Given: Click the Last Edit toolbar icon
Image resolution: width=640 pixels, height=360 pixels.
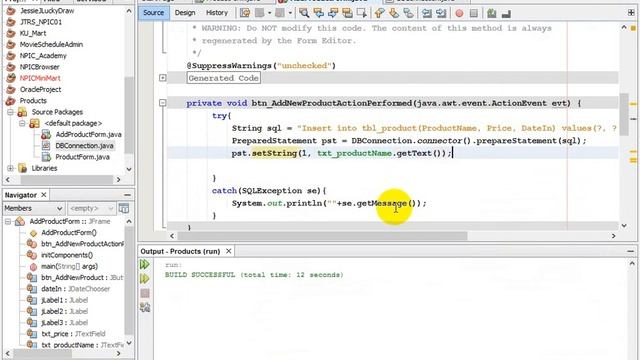Looking at the screenshot, I should pyautogui.click(x=245, y=13).
